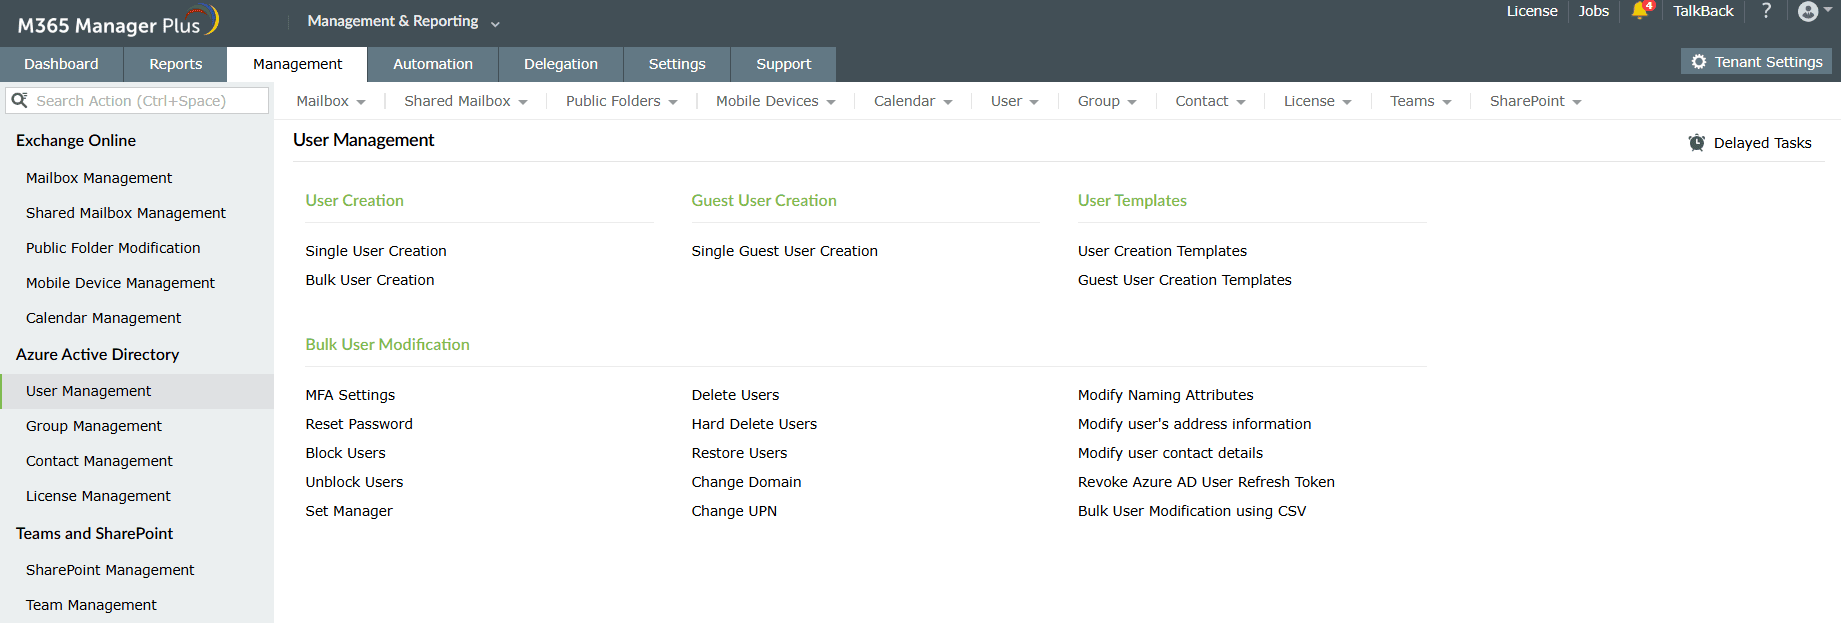Click the notification bell icon
This screenshot has width=1841, height=623.
(x=1639, y=11)
